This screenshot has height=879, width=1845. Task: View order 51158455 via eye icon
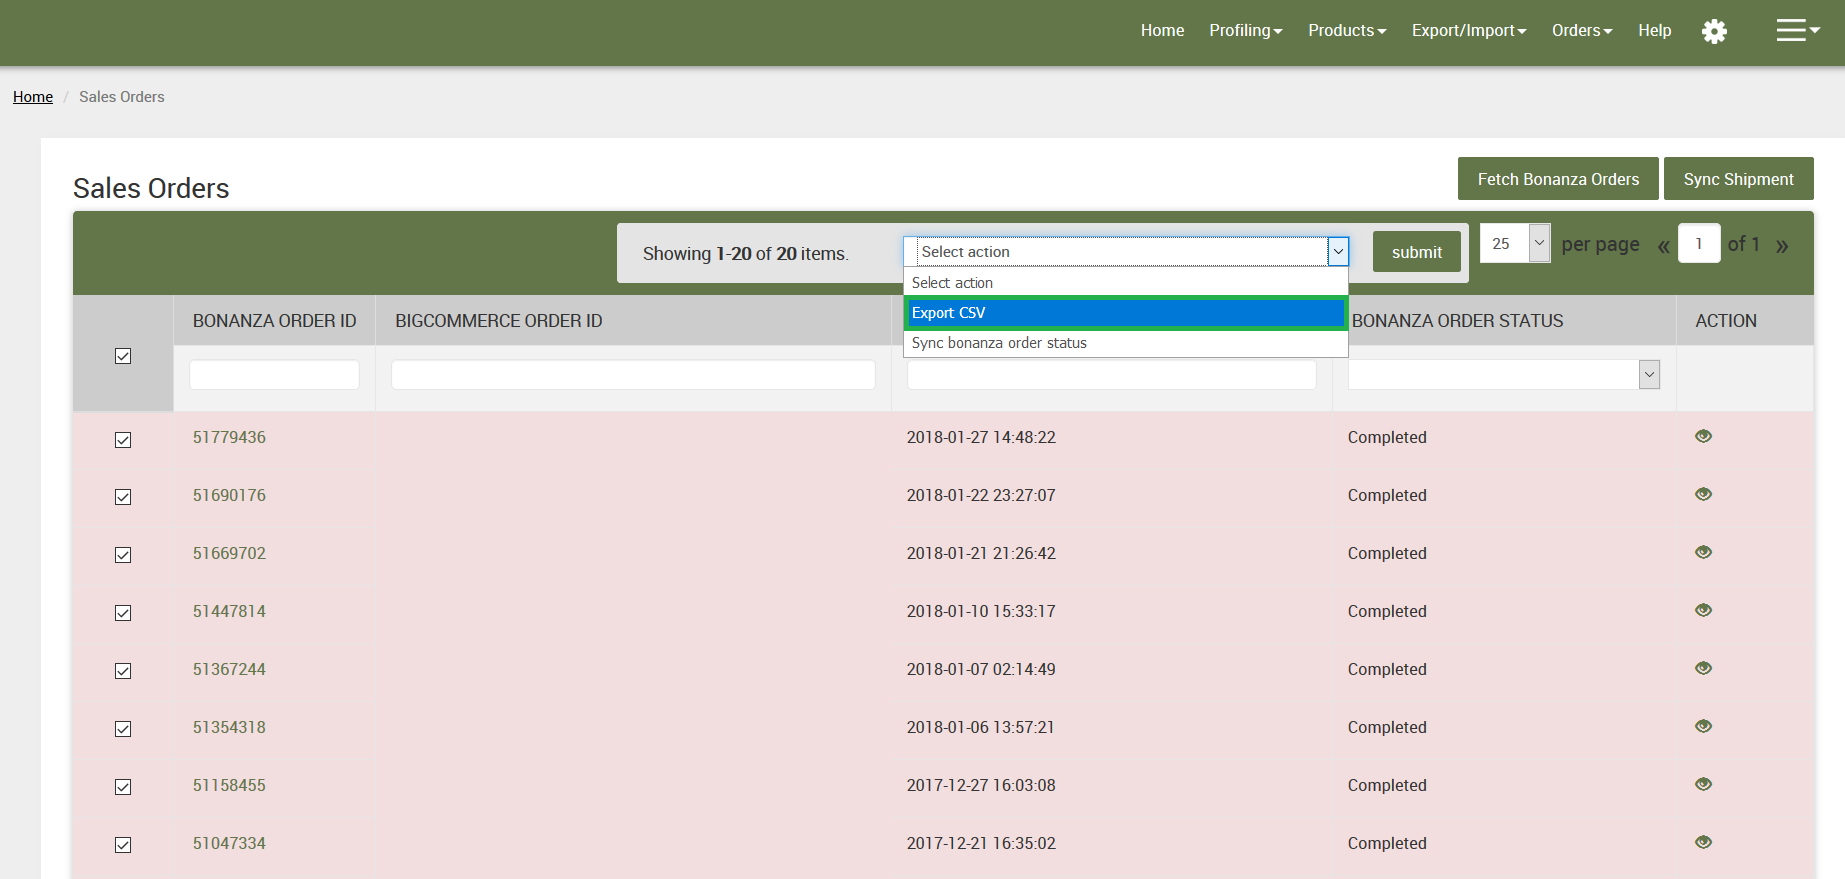point(1704,784)
